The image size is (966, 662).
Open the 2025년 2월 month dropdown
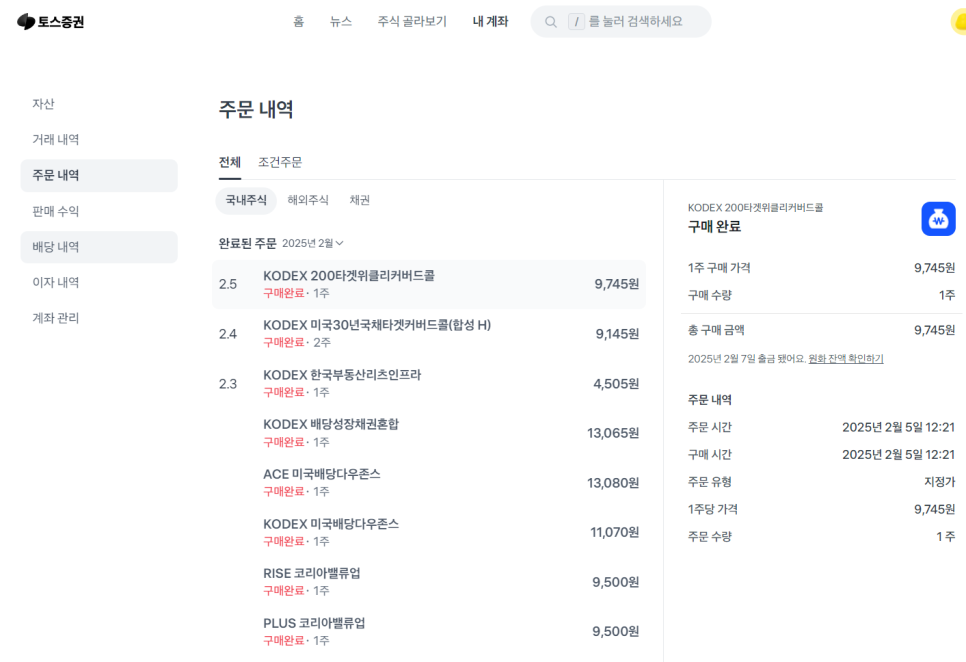point(312,243)
